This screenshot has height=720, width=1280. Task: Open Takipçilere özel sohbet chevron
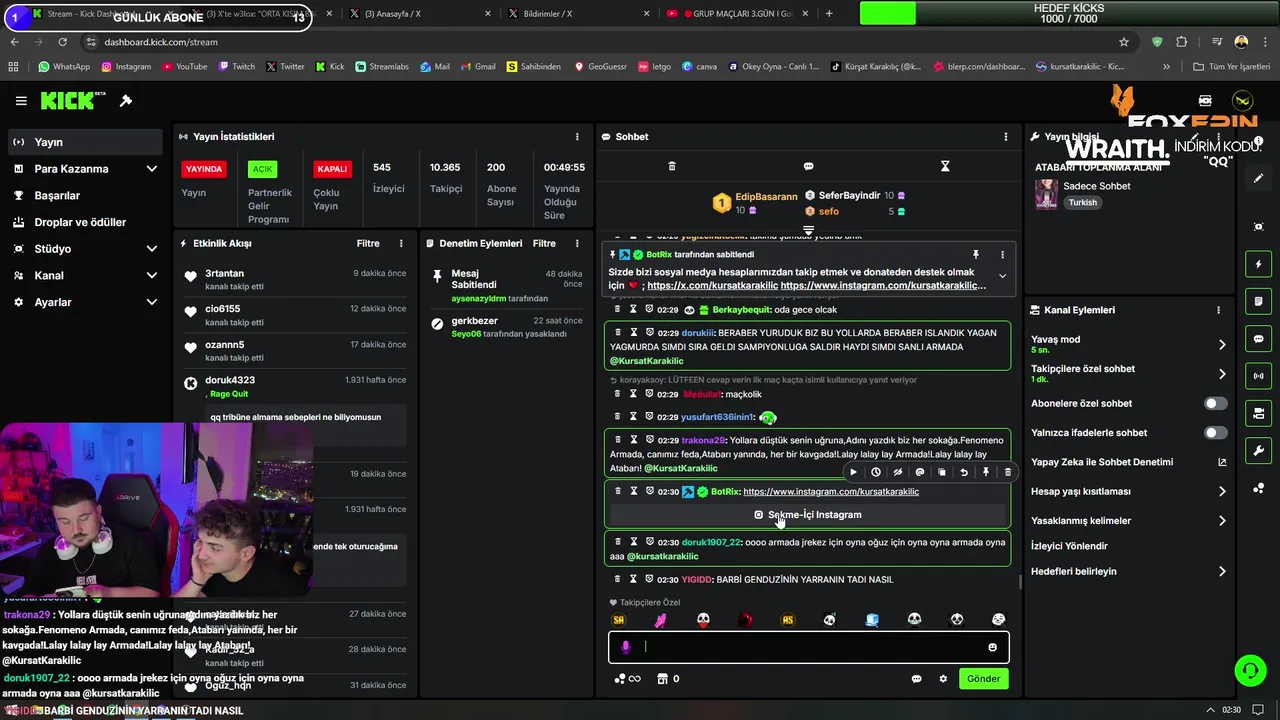[x=1222, y=374]
